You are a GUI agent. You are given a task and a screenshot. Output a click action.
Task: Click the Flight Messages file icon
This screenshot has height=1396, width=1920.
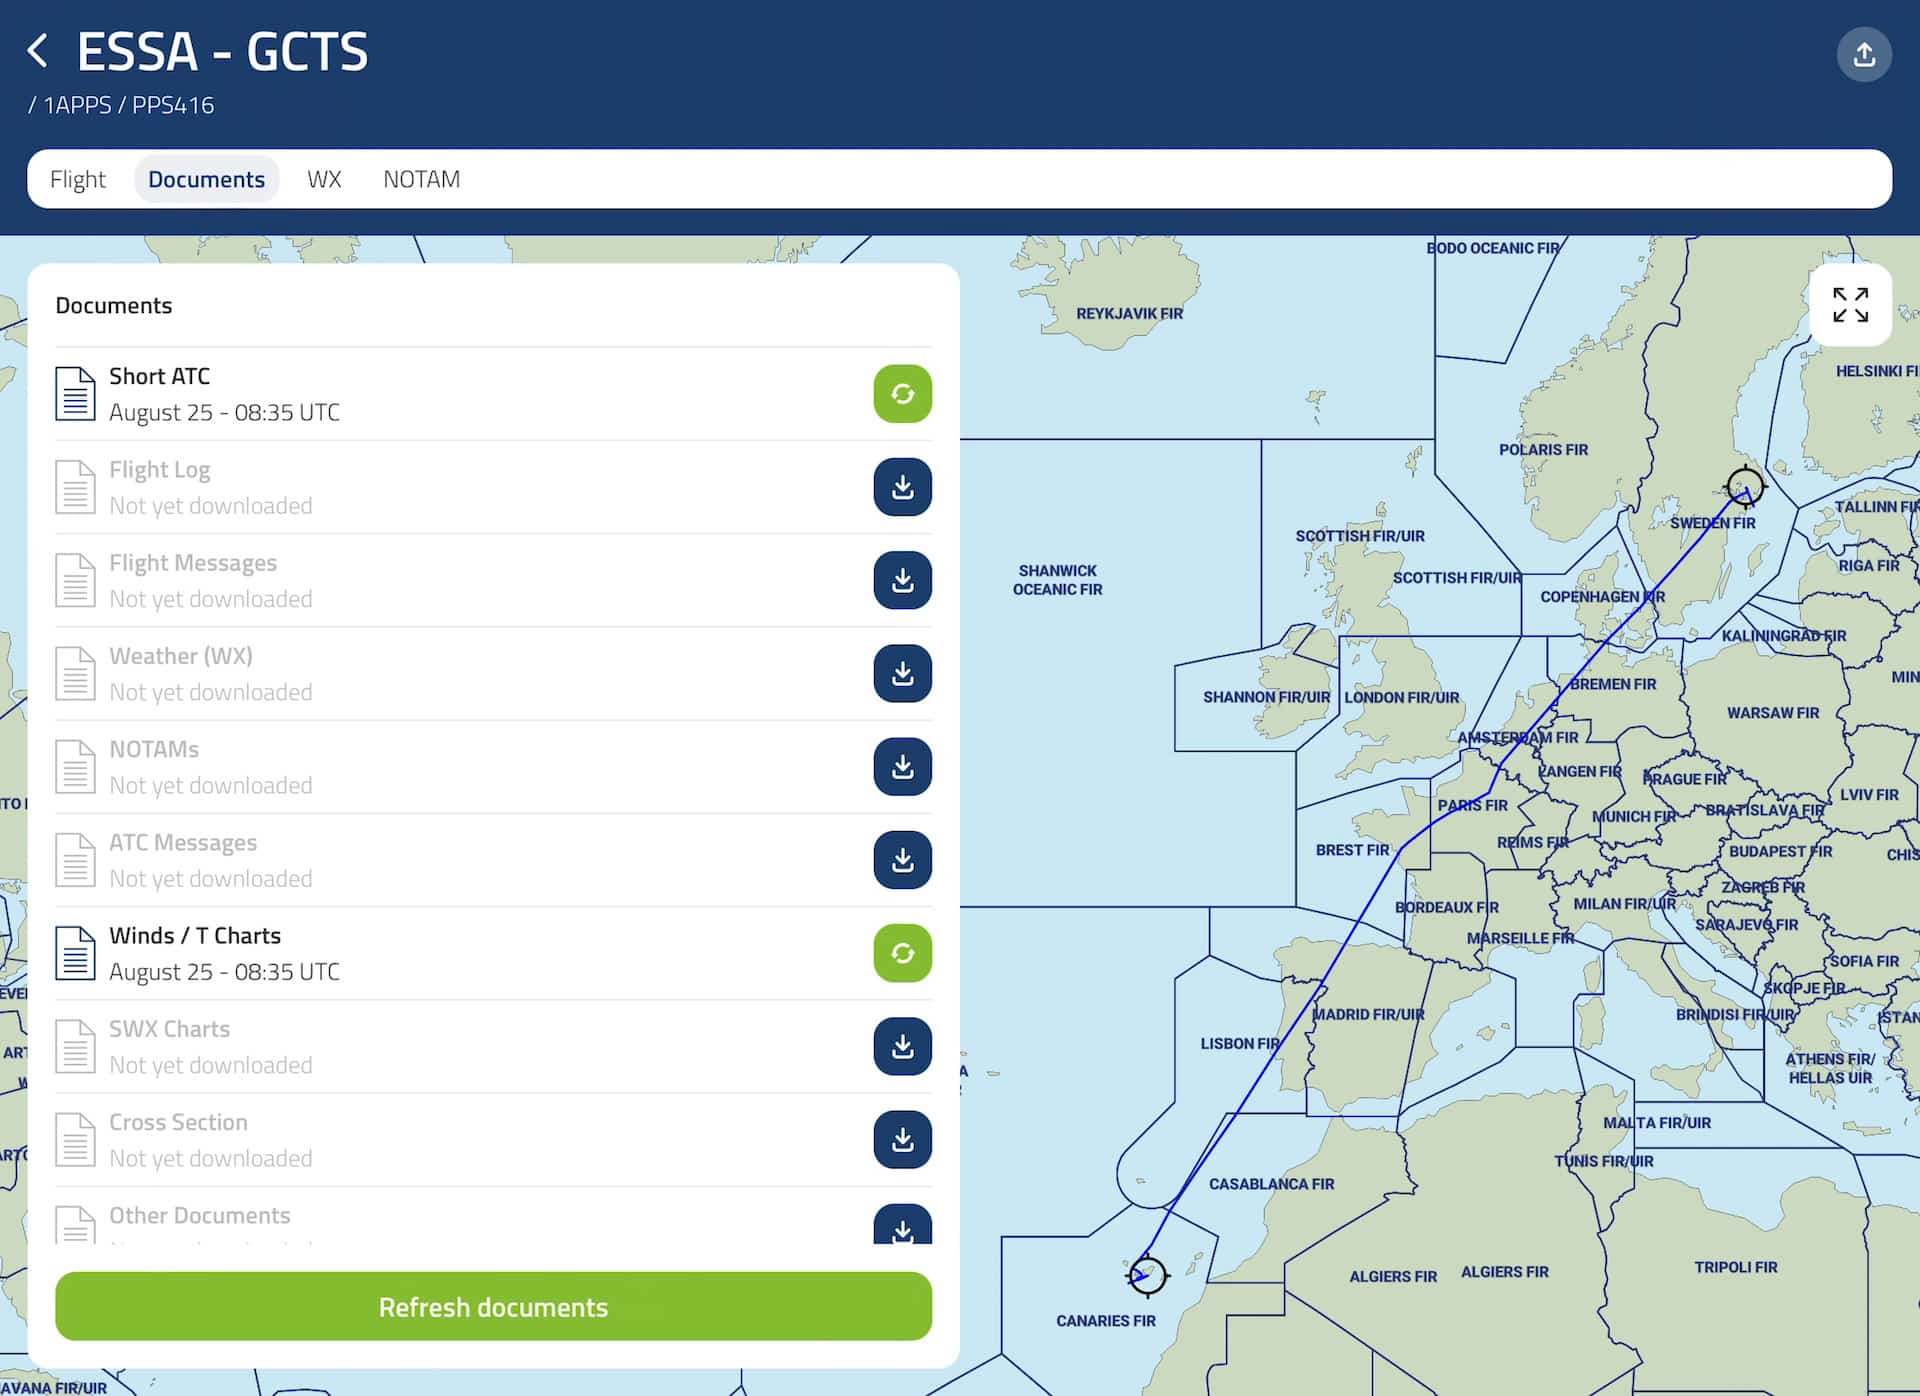(x=75, y=580)
